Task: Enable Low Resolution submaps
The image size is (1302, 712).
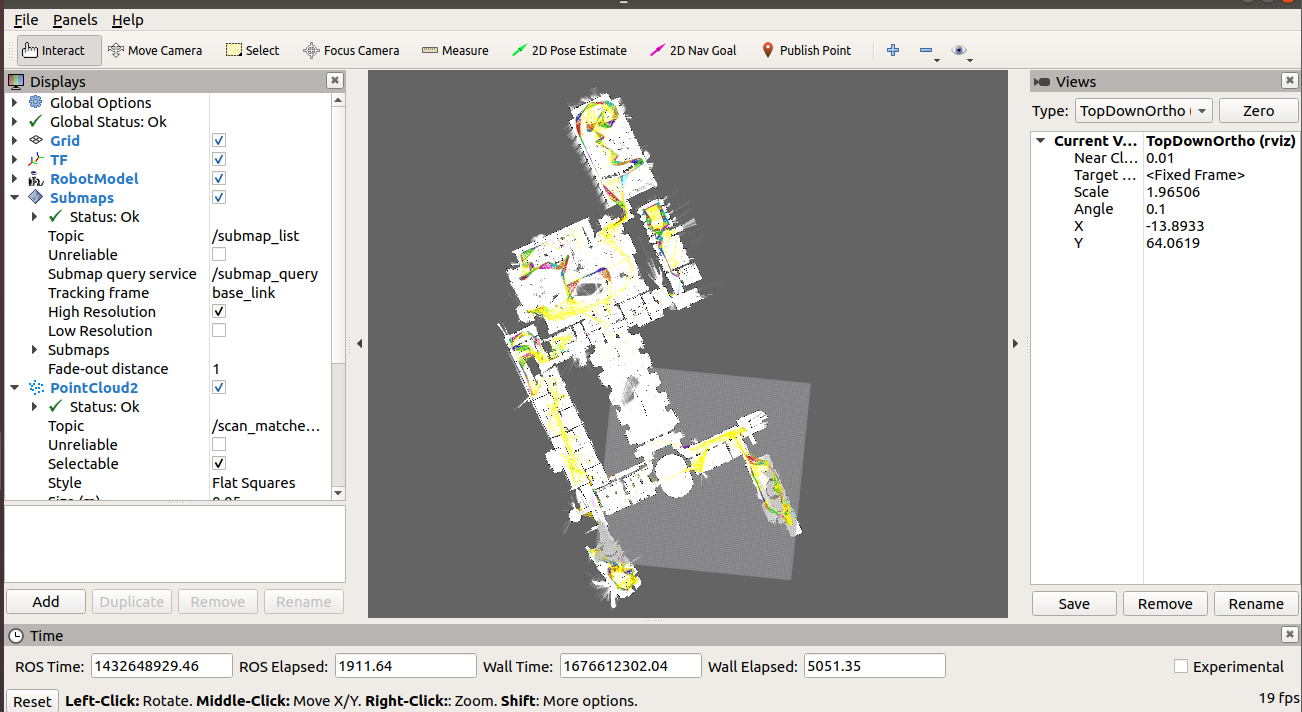Action: [218, 330]
